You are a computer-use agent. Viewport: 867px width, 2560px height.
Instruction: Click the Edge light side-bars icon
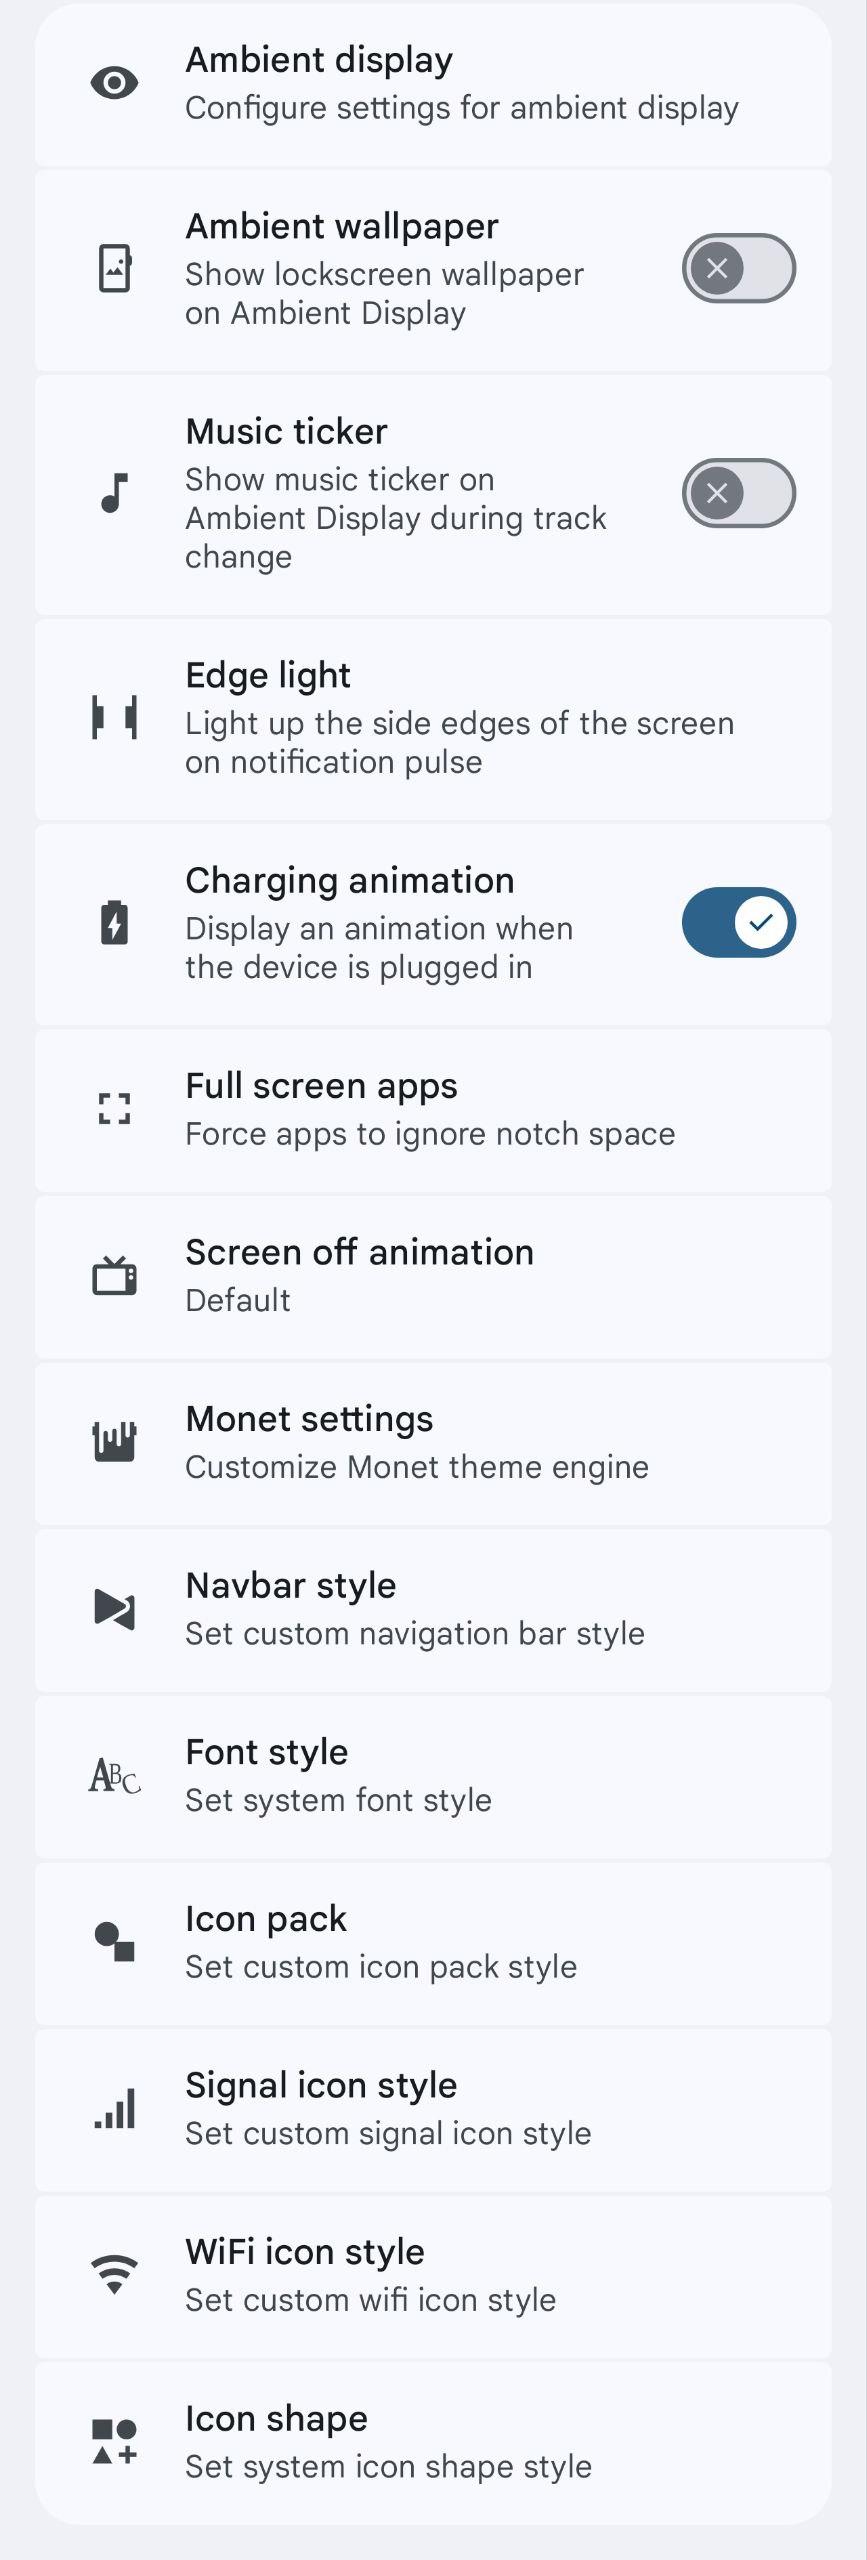(x=115, y=718)
